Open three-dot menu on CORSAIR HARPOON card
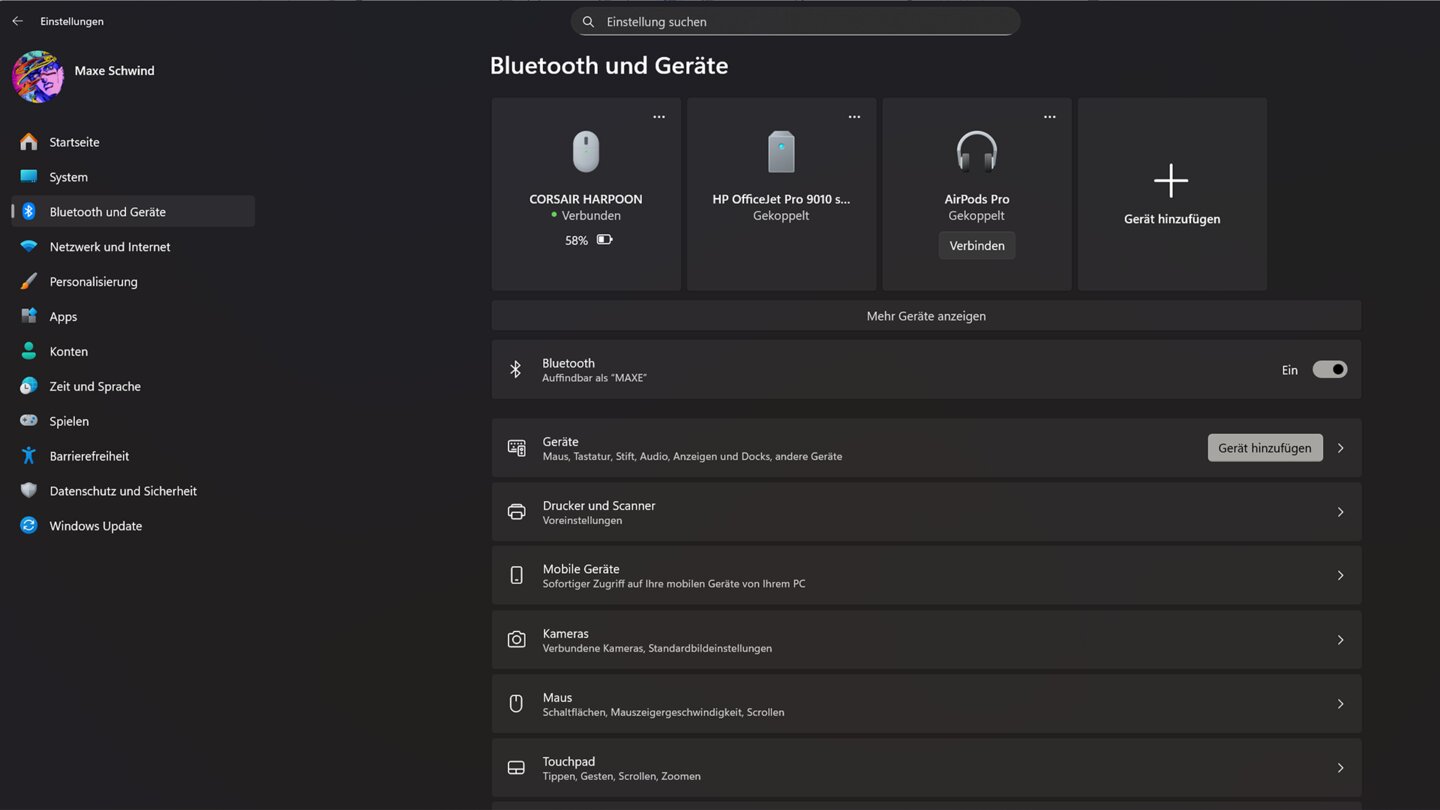This screenshot has height=810, width=1440. (659, 117)
